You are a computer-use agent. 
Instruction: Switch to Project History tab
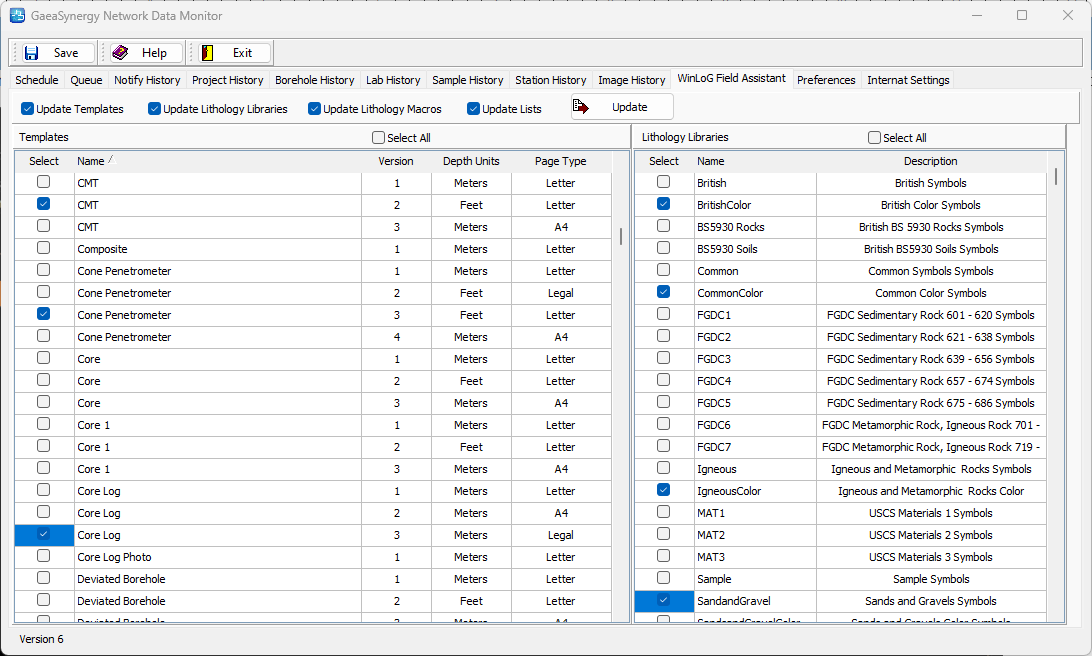tap(228, 80)
